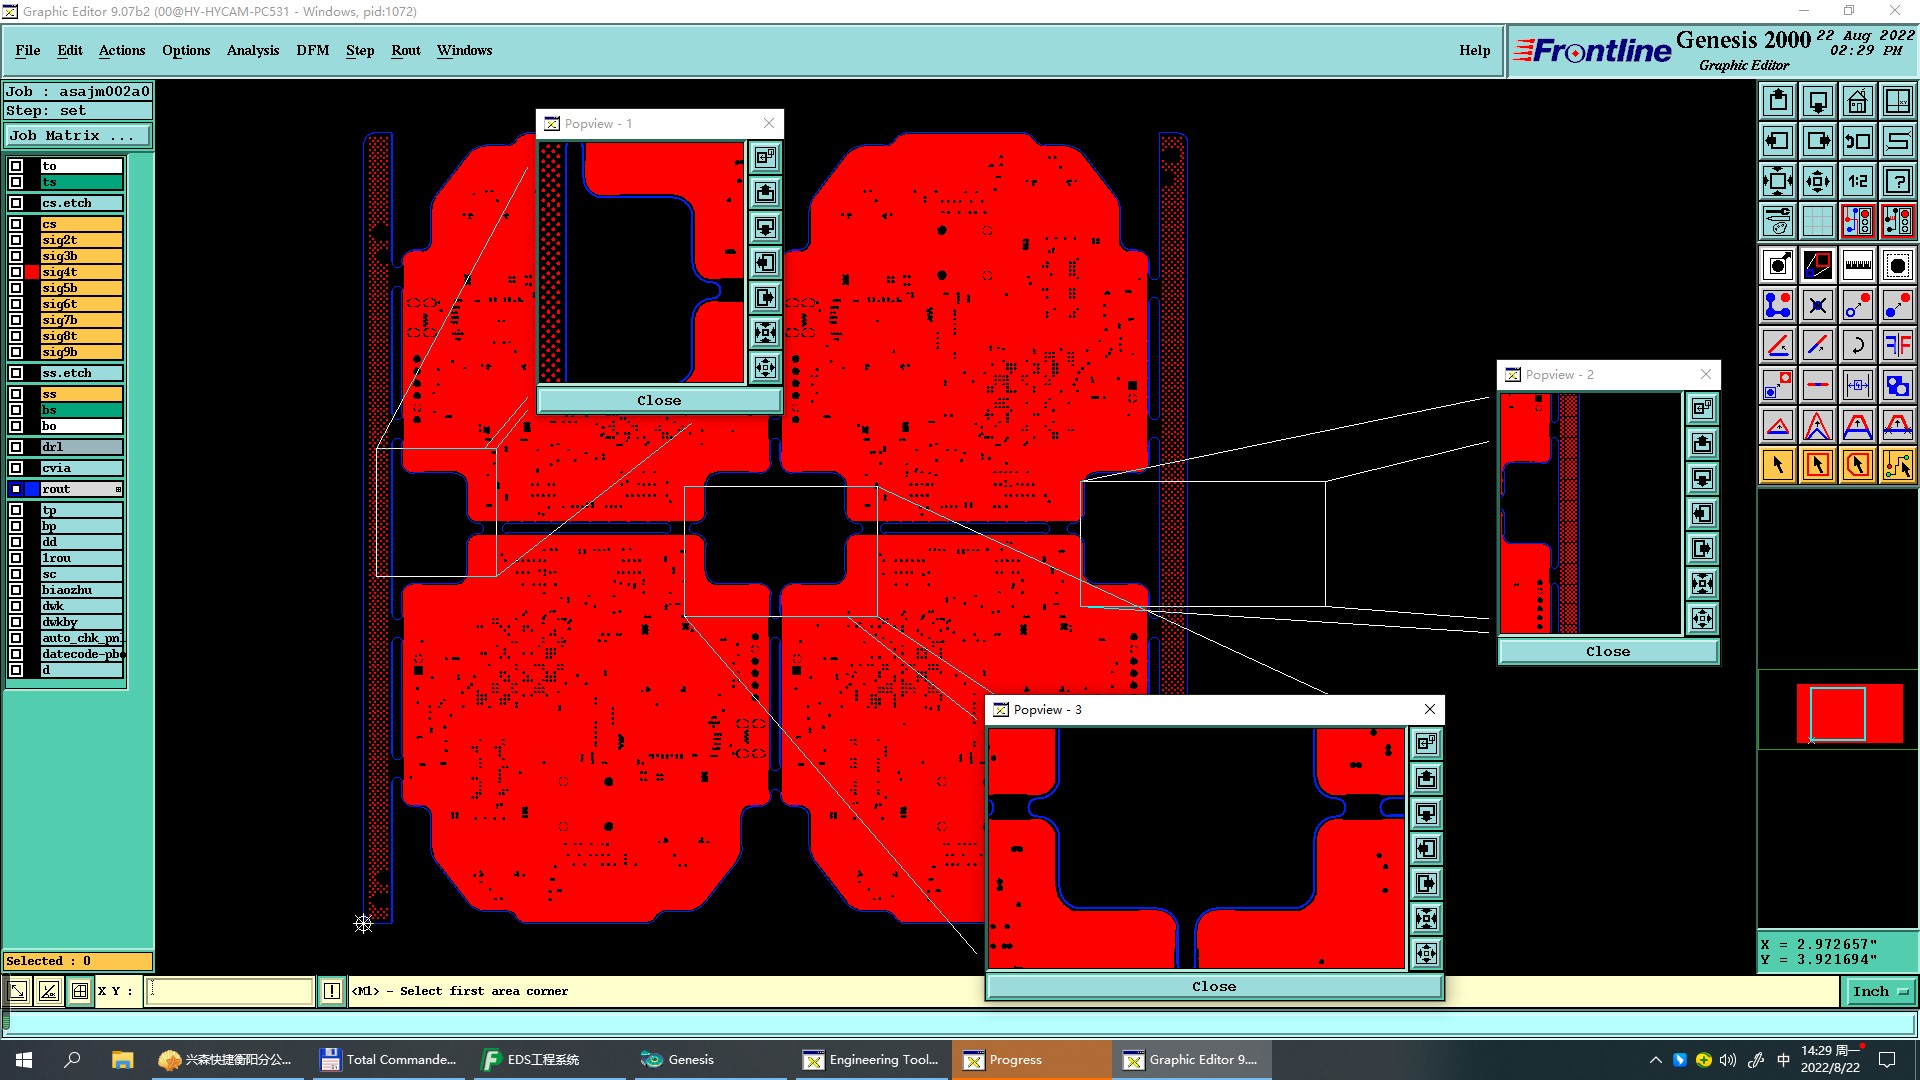Open the Analysis menu
This screenshot has width=1920, height=1080.
pos(253,50)
